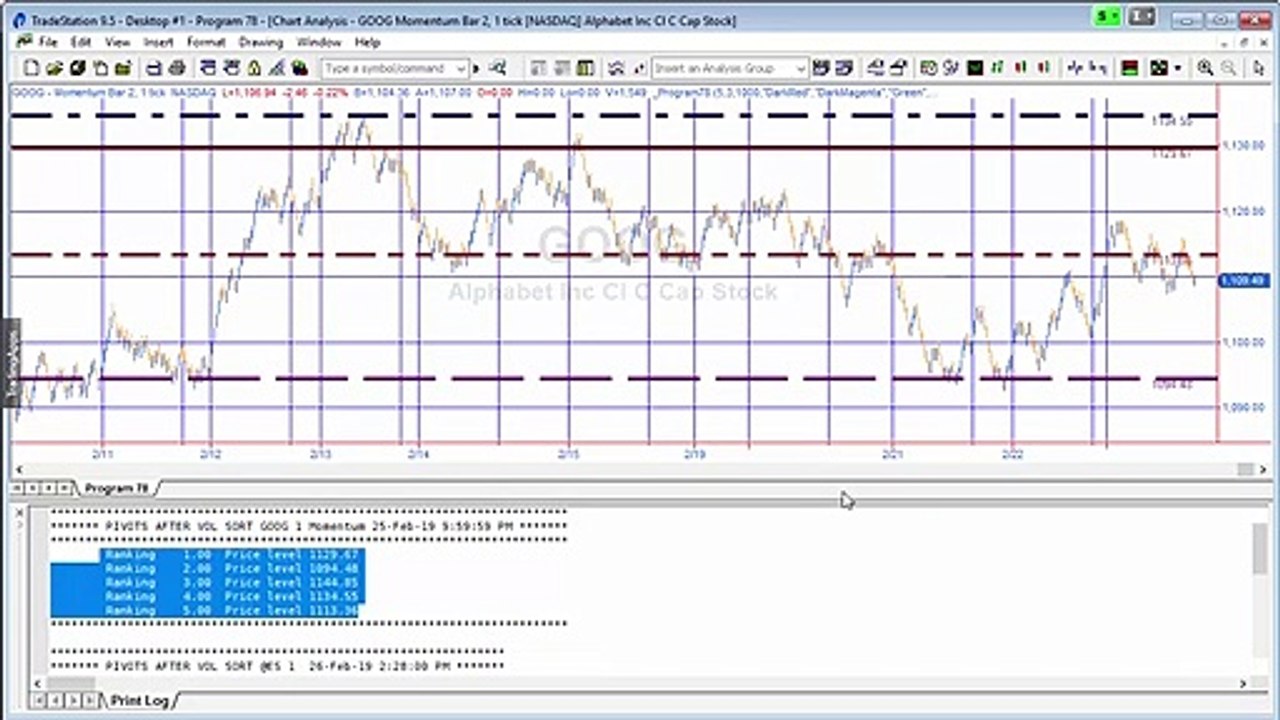1280x720 pixels.
Task: Click the 1,130.00 label on price axis
Action: click(x=1243, y=146)
